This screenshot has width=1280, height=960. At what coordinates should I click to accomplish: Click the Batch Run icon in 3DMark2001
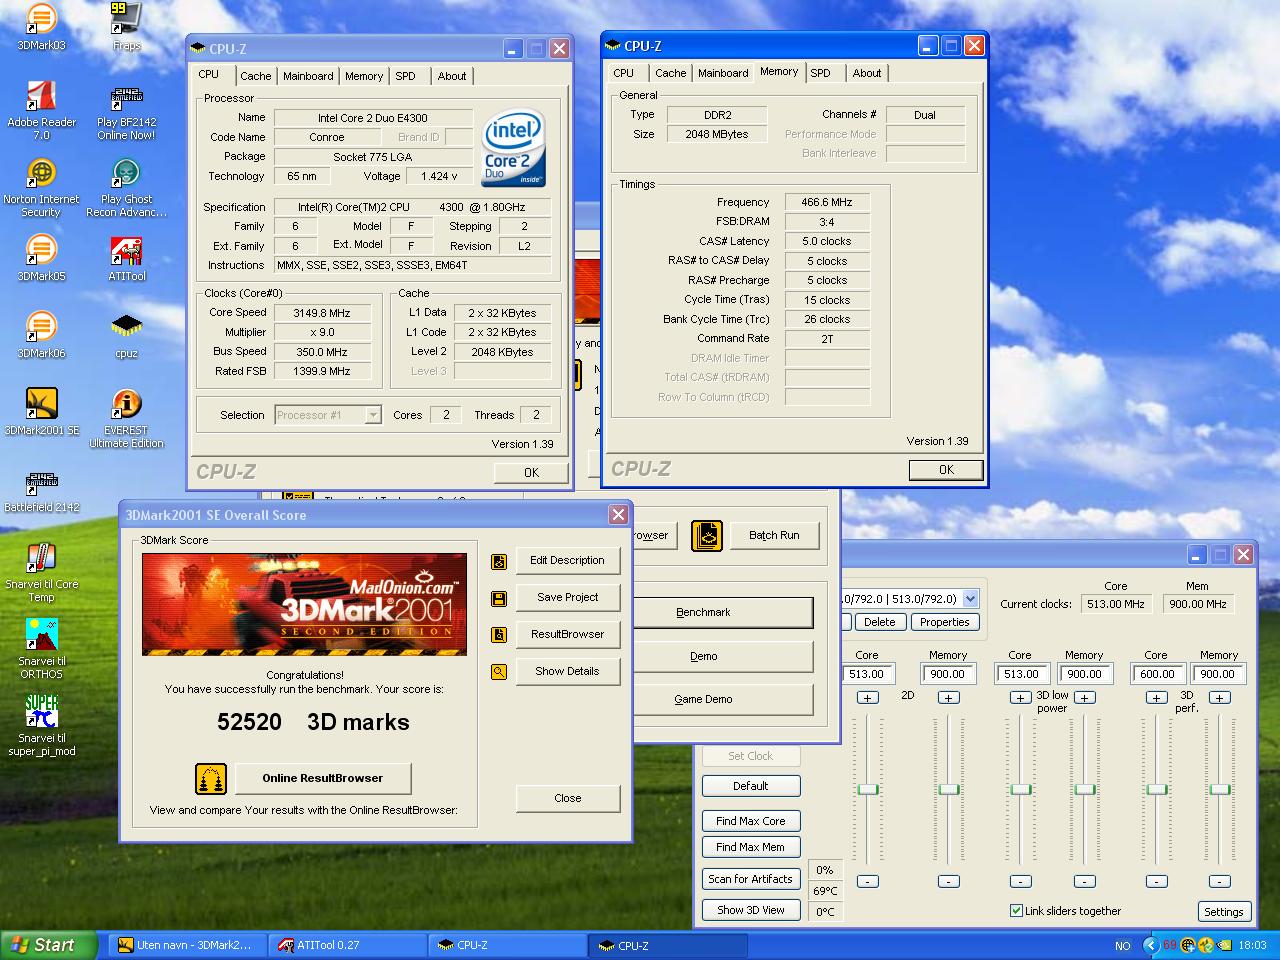707,535
